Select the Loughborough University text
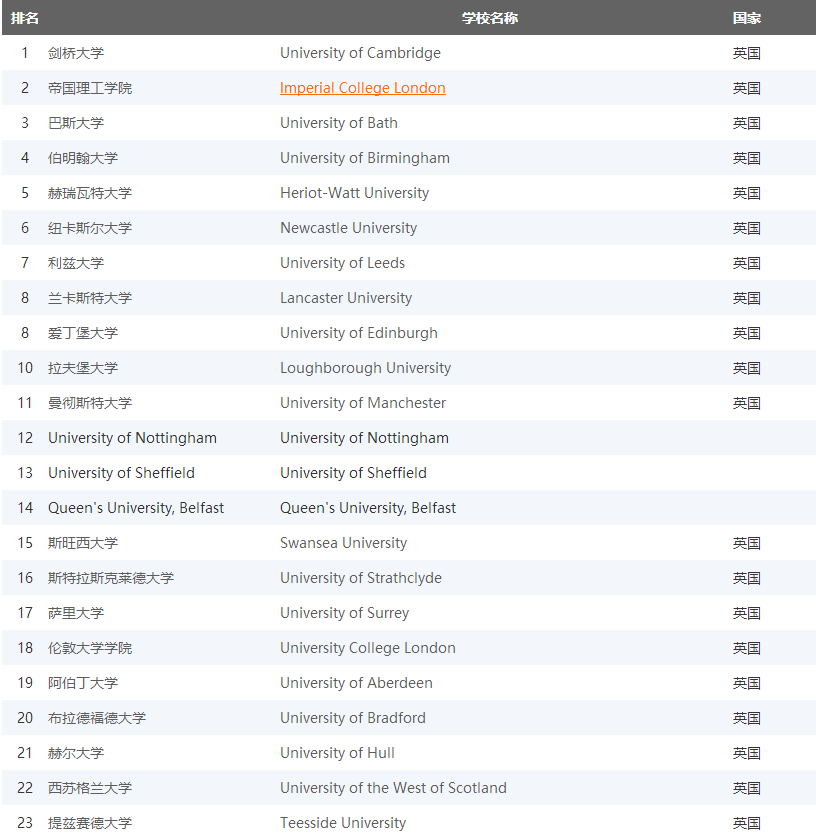The height and width of the screenshot is (837, 816). click(x=366, y=368)
